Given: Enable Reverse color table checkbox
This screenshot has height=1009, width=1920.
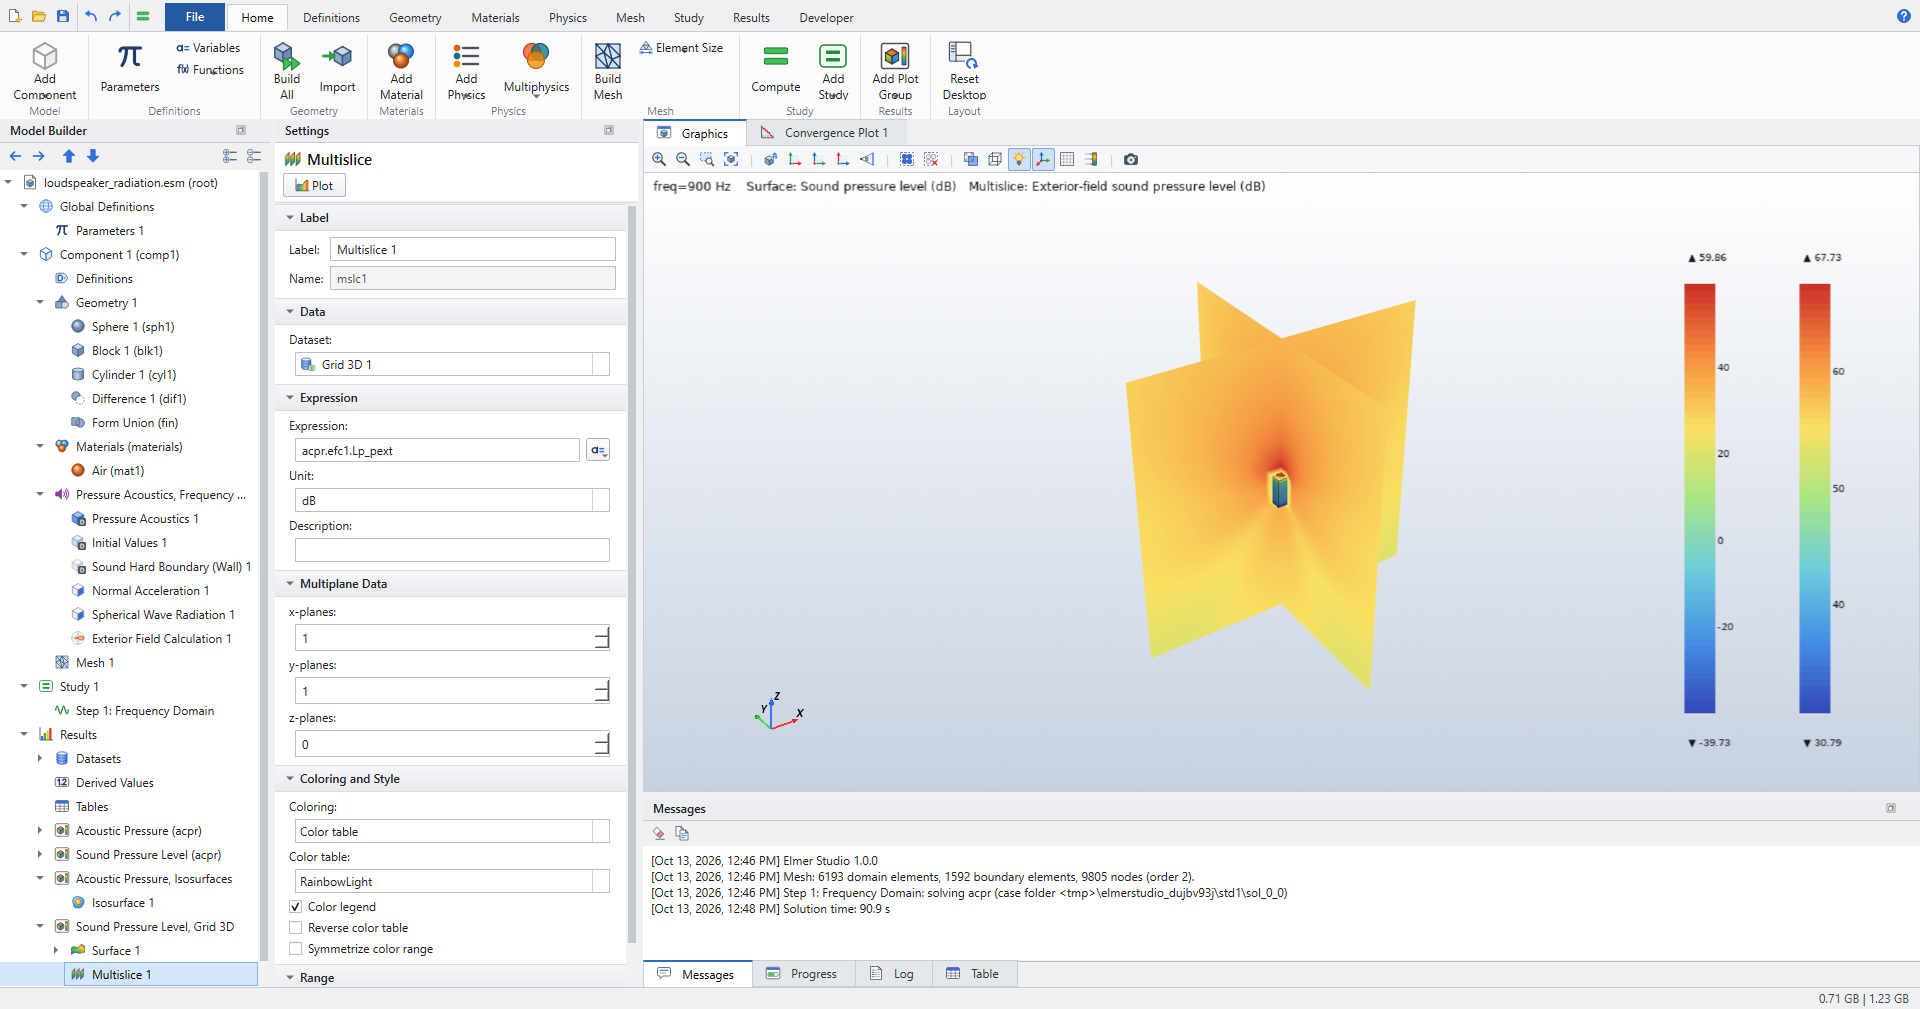Looking at the screenshot, I should pos(296,928).
